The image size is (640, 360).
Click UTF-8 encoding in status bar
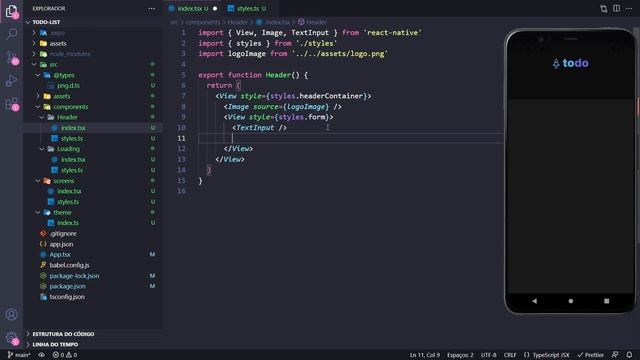[489, 355]
